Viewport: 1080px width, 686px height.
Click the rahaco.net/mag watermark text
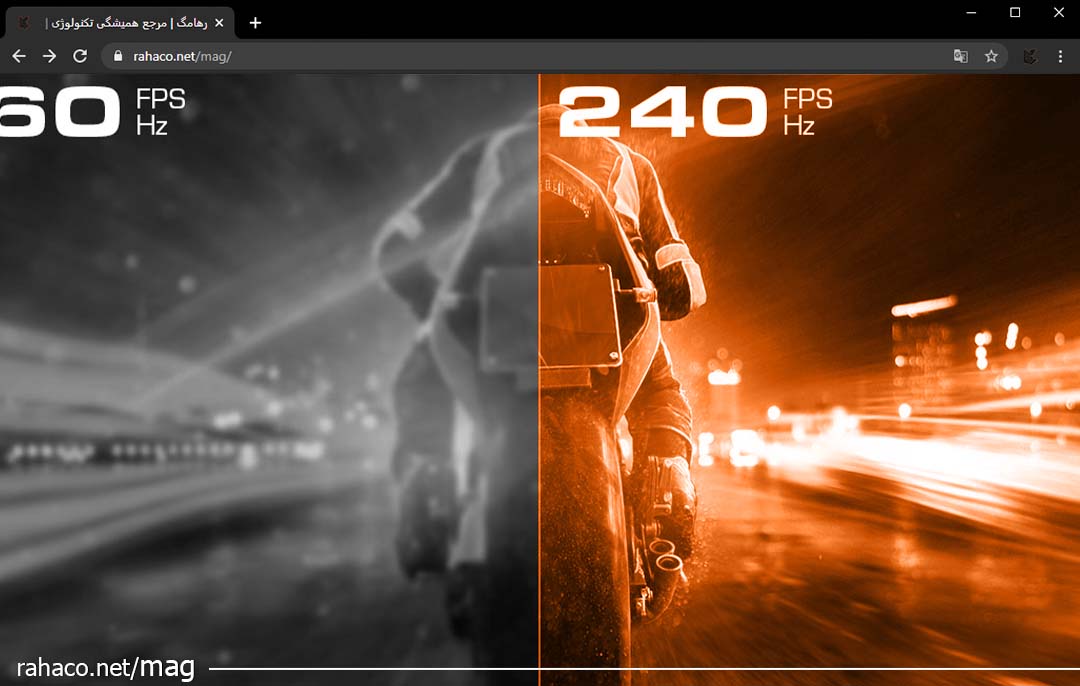pyautogui.click(x=105, y=667)
